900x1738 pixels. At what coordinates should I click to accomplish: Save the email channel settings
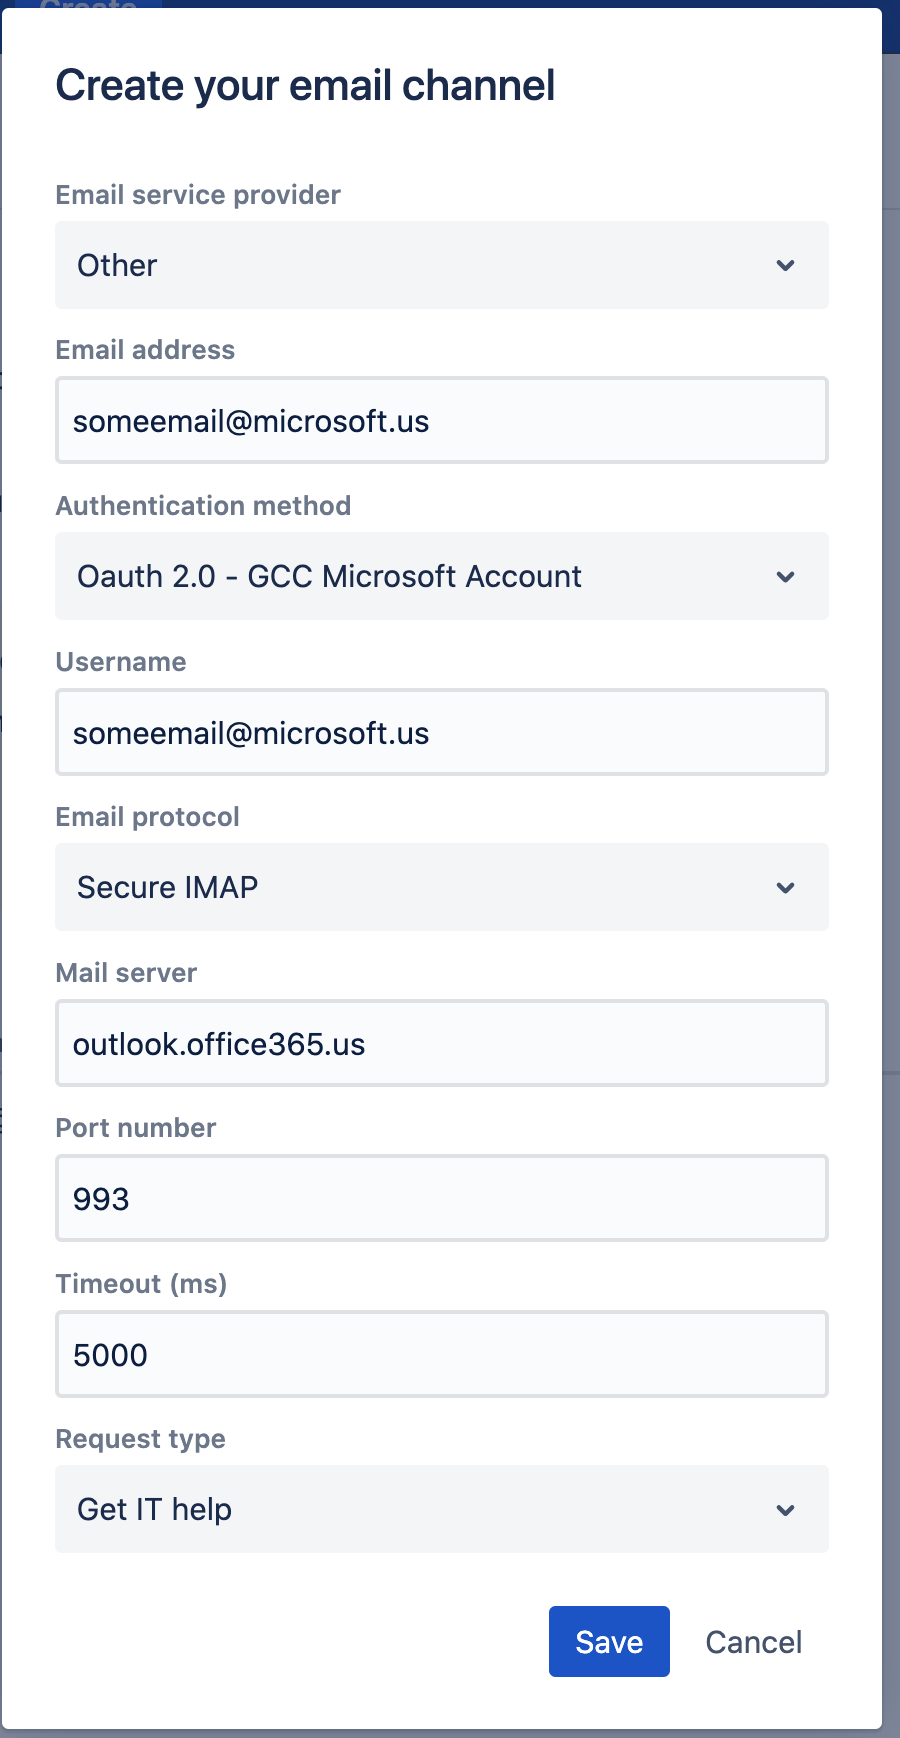coord(609,1642)
